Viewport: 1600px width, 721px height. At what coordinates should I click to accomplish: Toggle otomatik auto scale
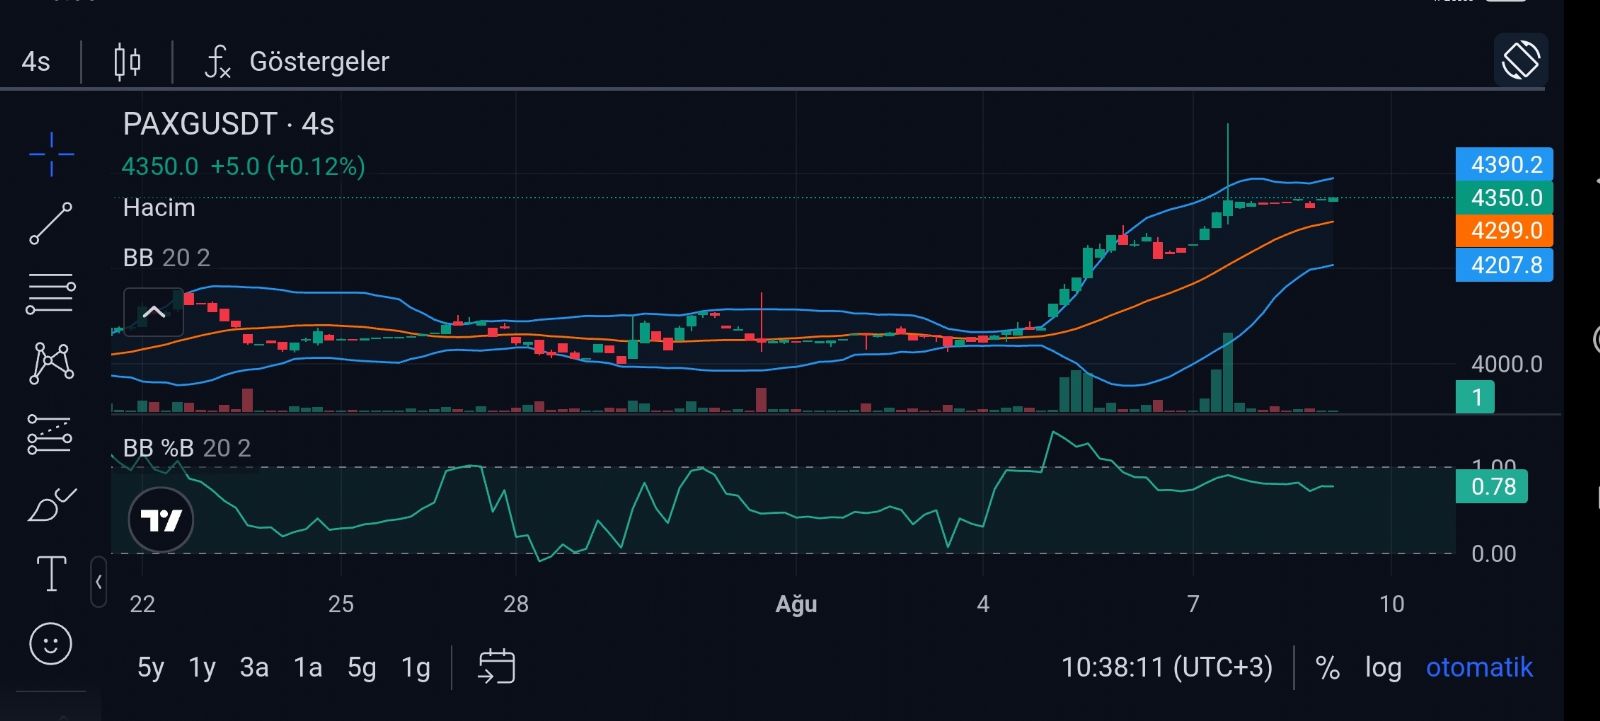(x=1479, y=667)
